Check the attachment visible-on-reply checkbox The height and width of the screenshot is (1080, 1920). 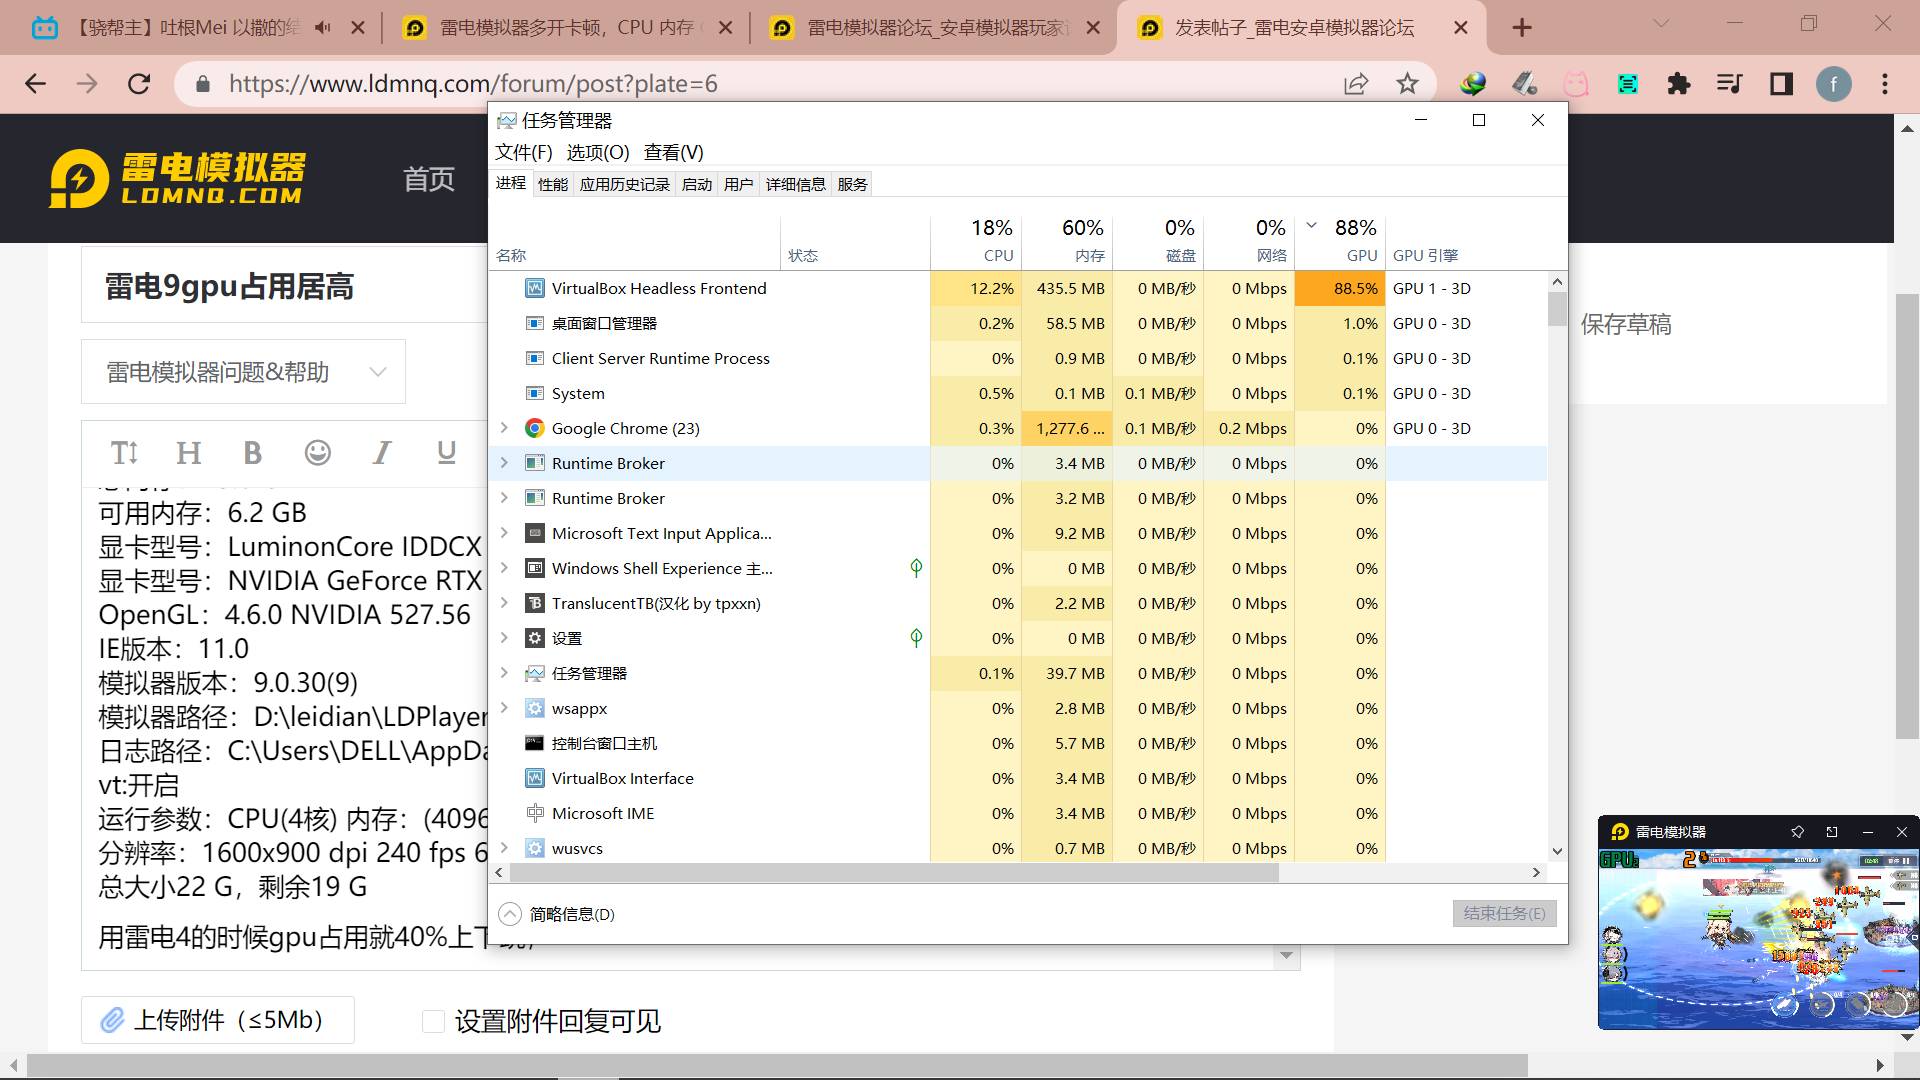tap(433, 1021)
